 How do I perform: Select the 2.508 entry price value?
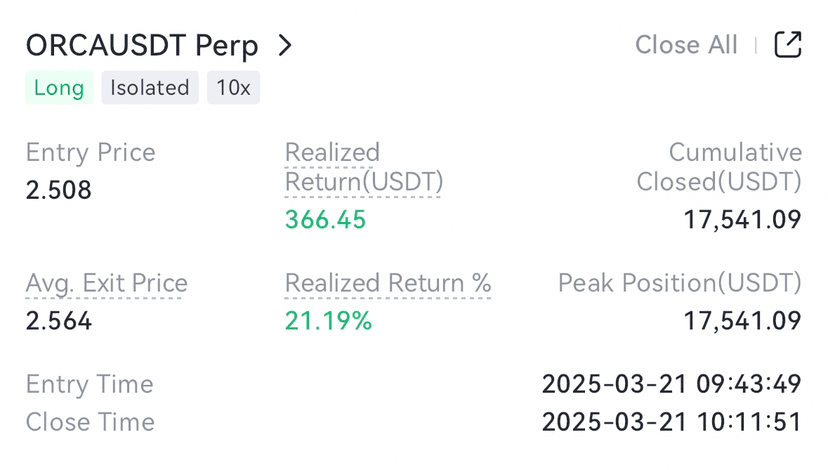click(x=59, y=190)
